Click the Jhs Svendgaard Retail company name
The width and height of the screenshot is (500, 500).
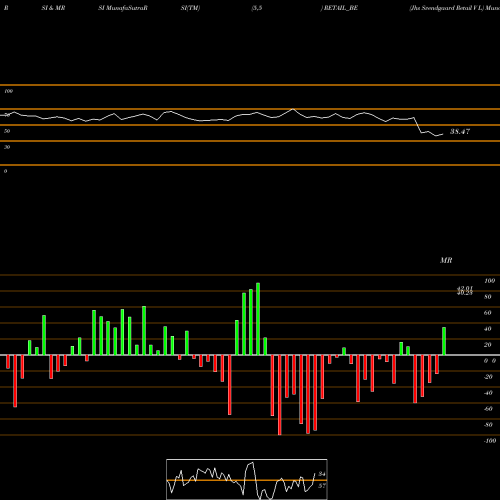click(447, 8)
